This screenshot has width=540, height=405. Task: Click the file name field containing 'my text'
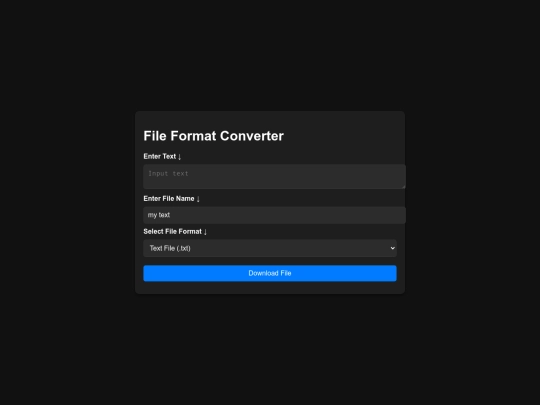274,215
